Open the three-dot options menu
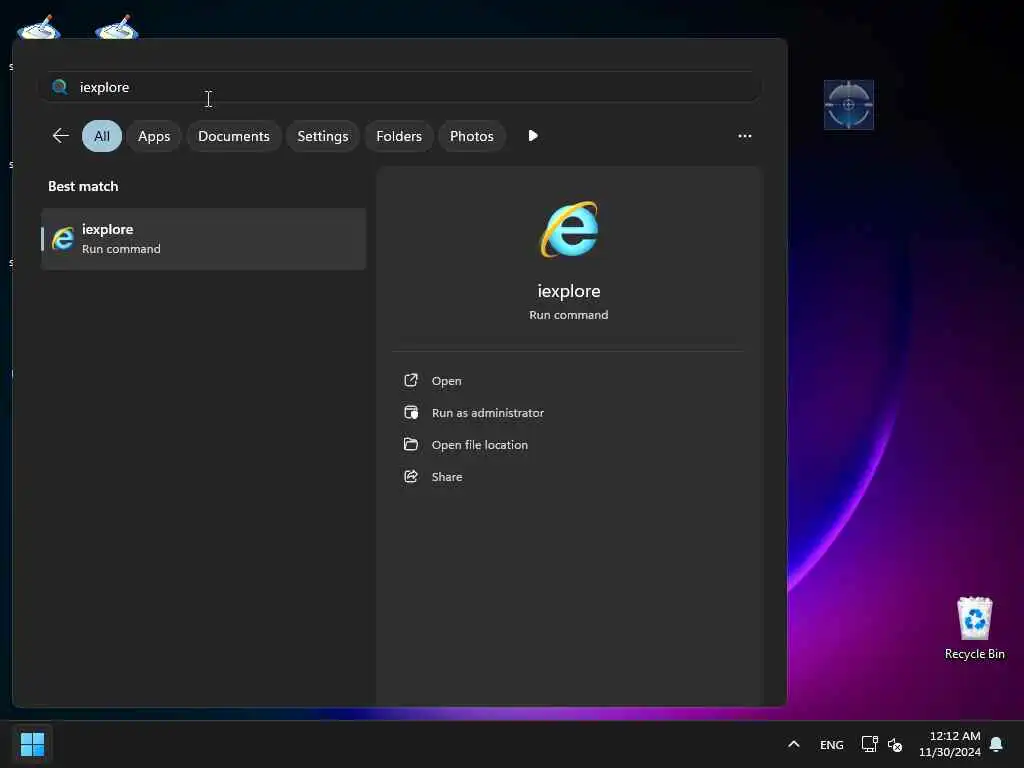The width and height of the screenshot is (1024, 768). click(744, 136)
